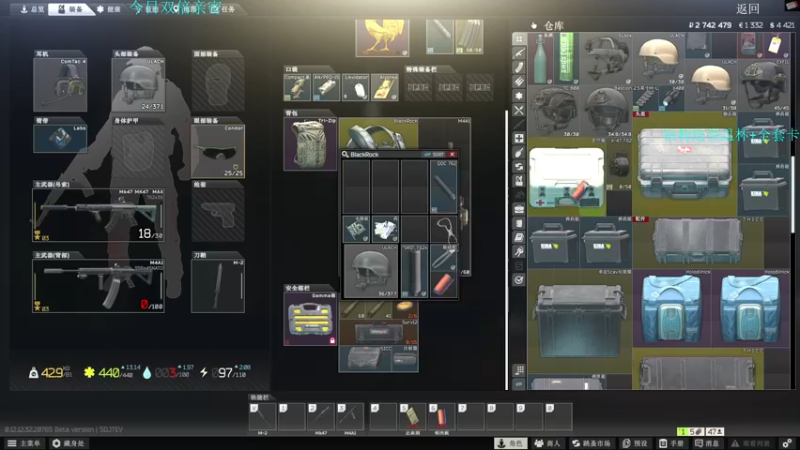Click the ruble balance ₽2 742 479

pyautogui.click(x=710, y=25)
